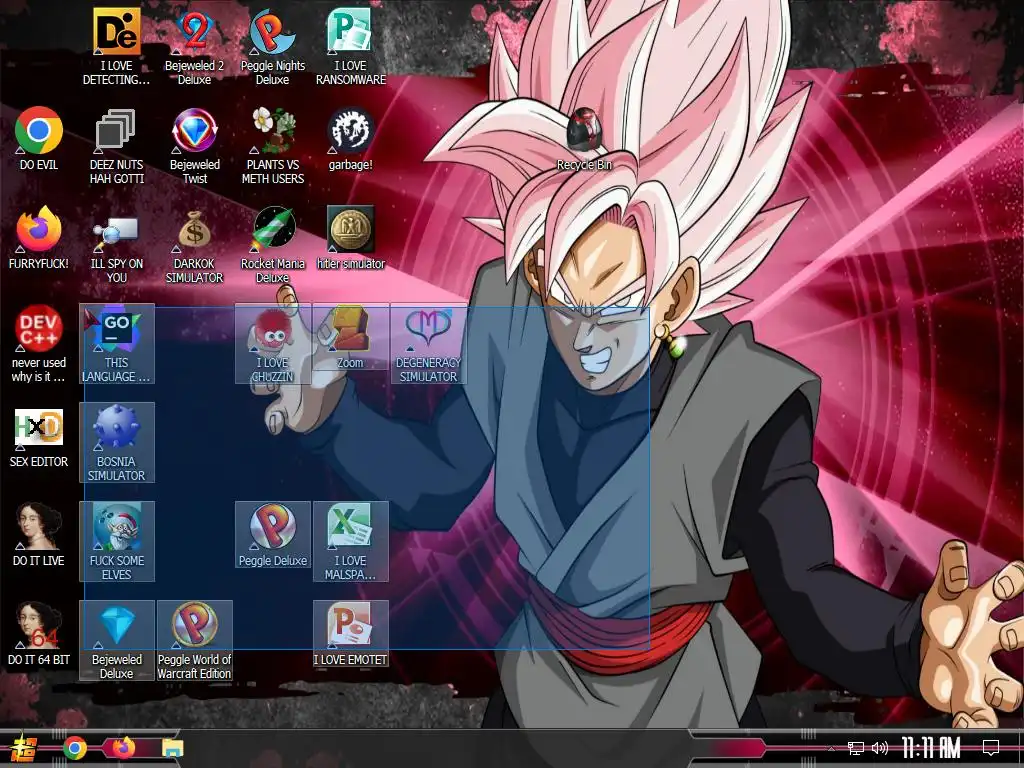Click the 'garbage!' desktop shortcut

[351, 138]
